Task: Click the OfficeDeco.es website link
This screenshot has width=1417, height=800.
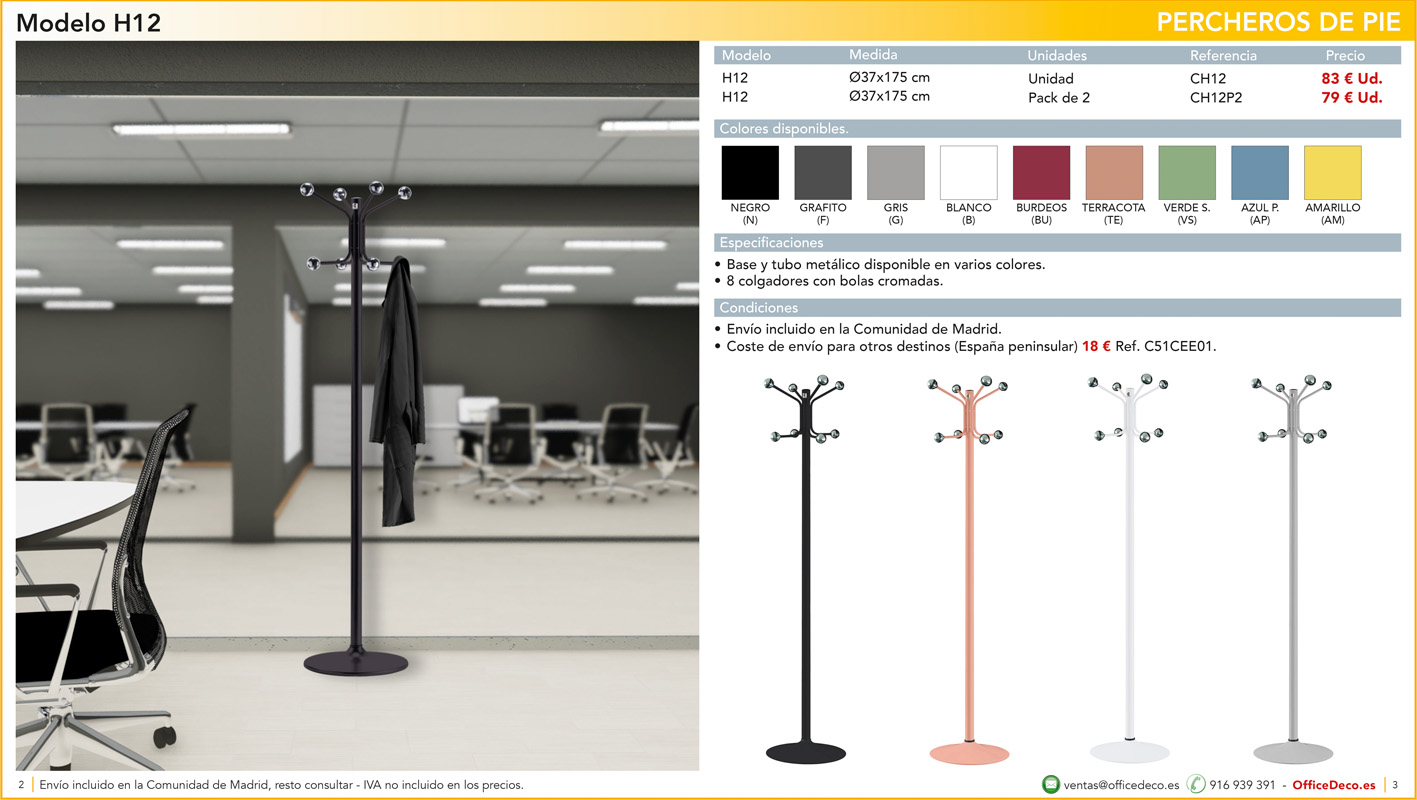Action: coord(1334,785)
